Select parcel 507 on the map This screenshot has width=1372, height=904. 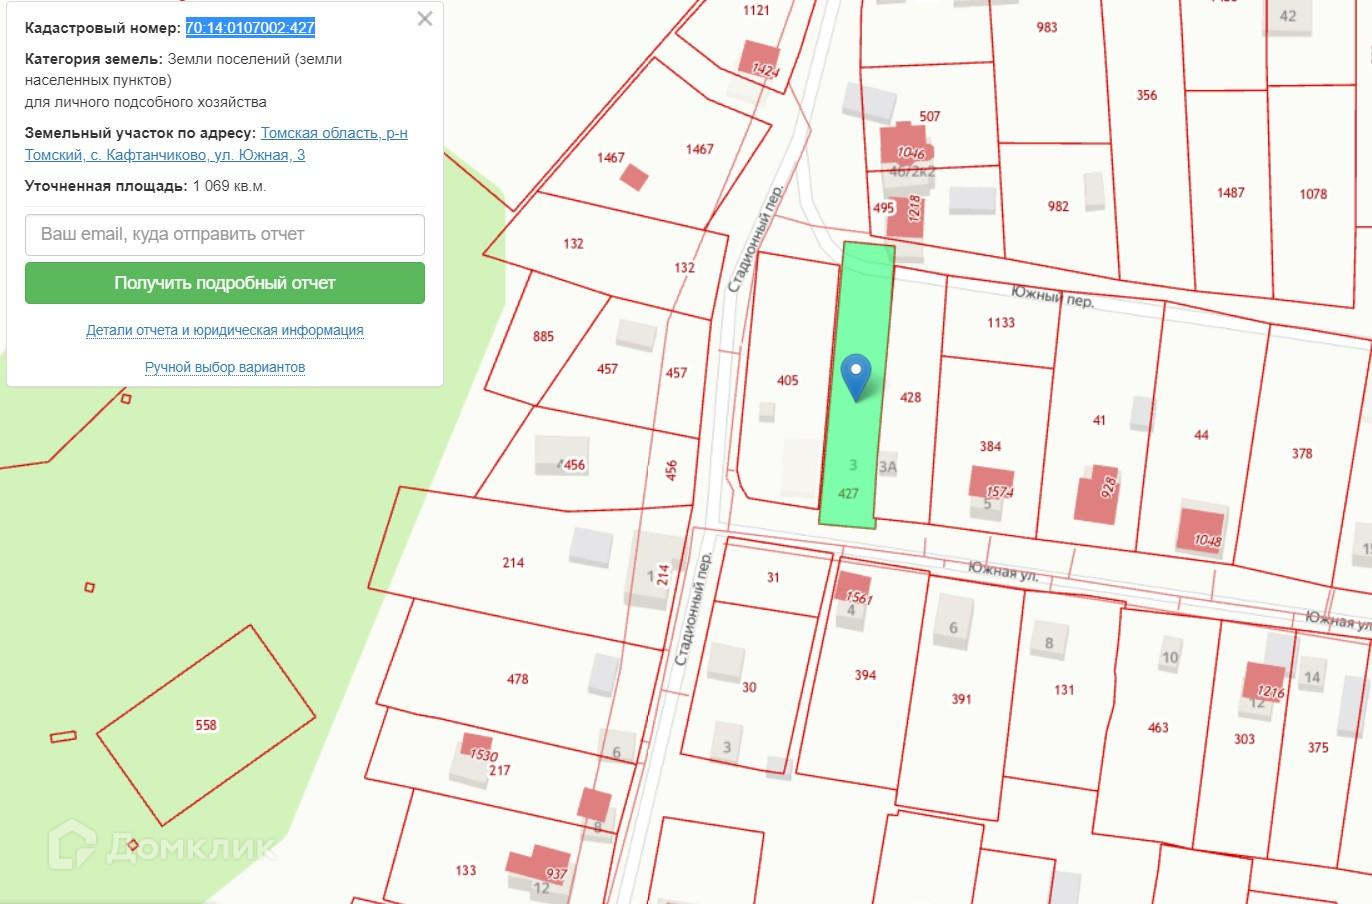click(x=930, y=116)
